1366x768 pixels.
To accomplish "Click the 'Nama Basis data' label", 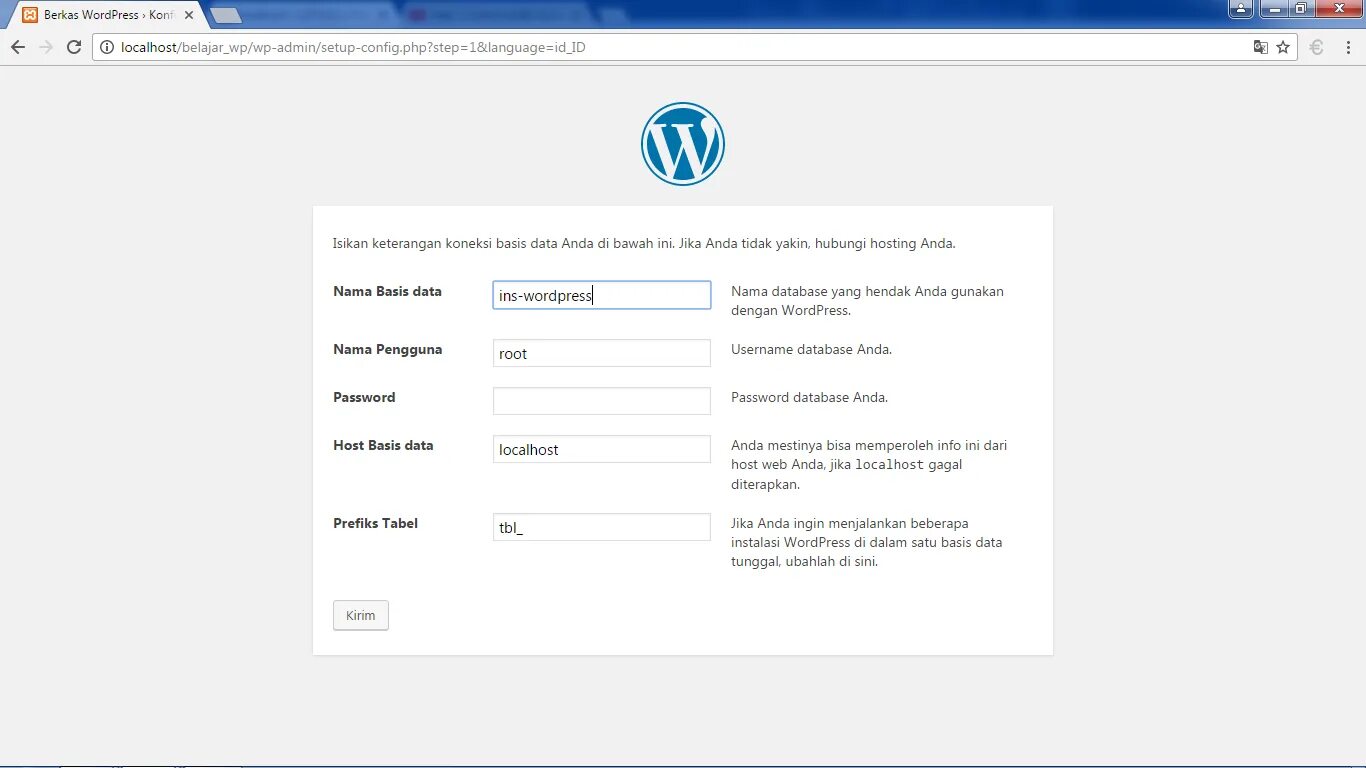I will coord(387,291).
